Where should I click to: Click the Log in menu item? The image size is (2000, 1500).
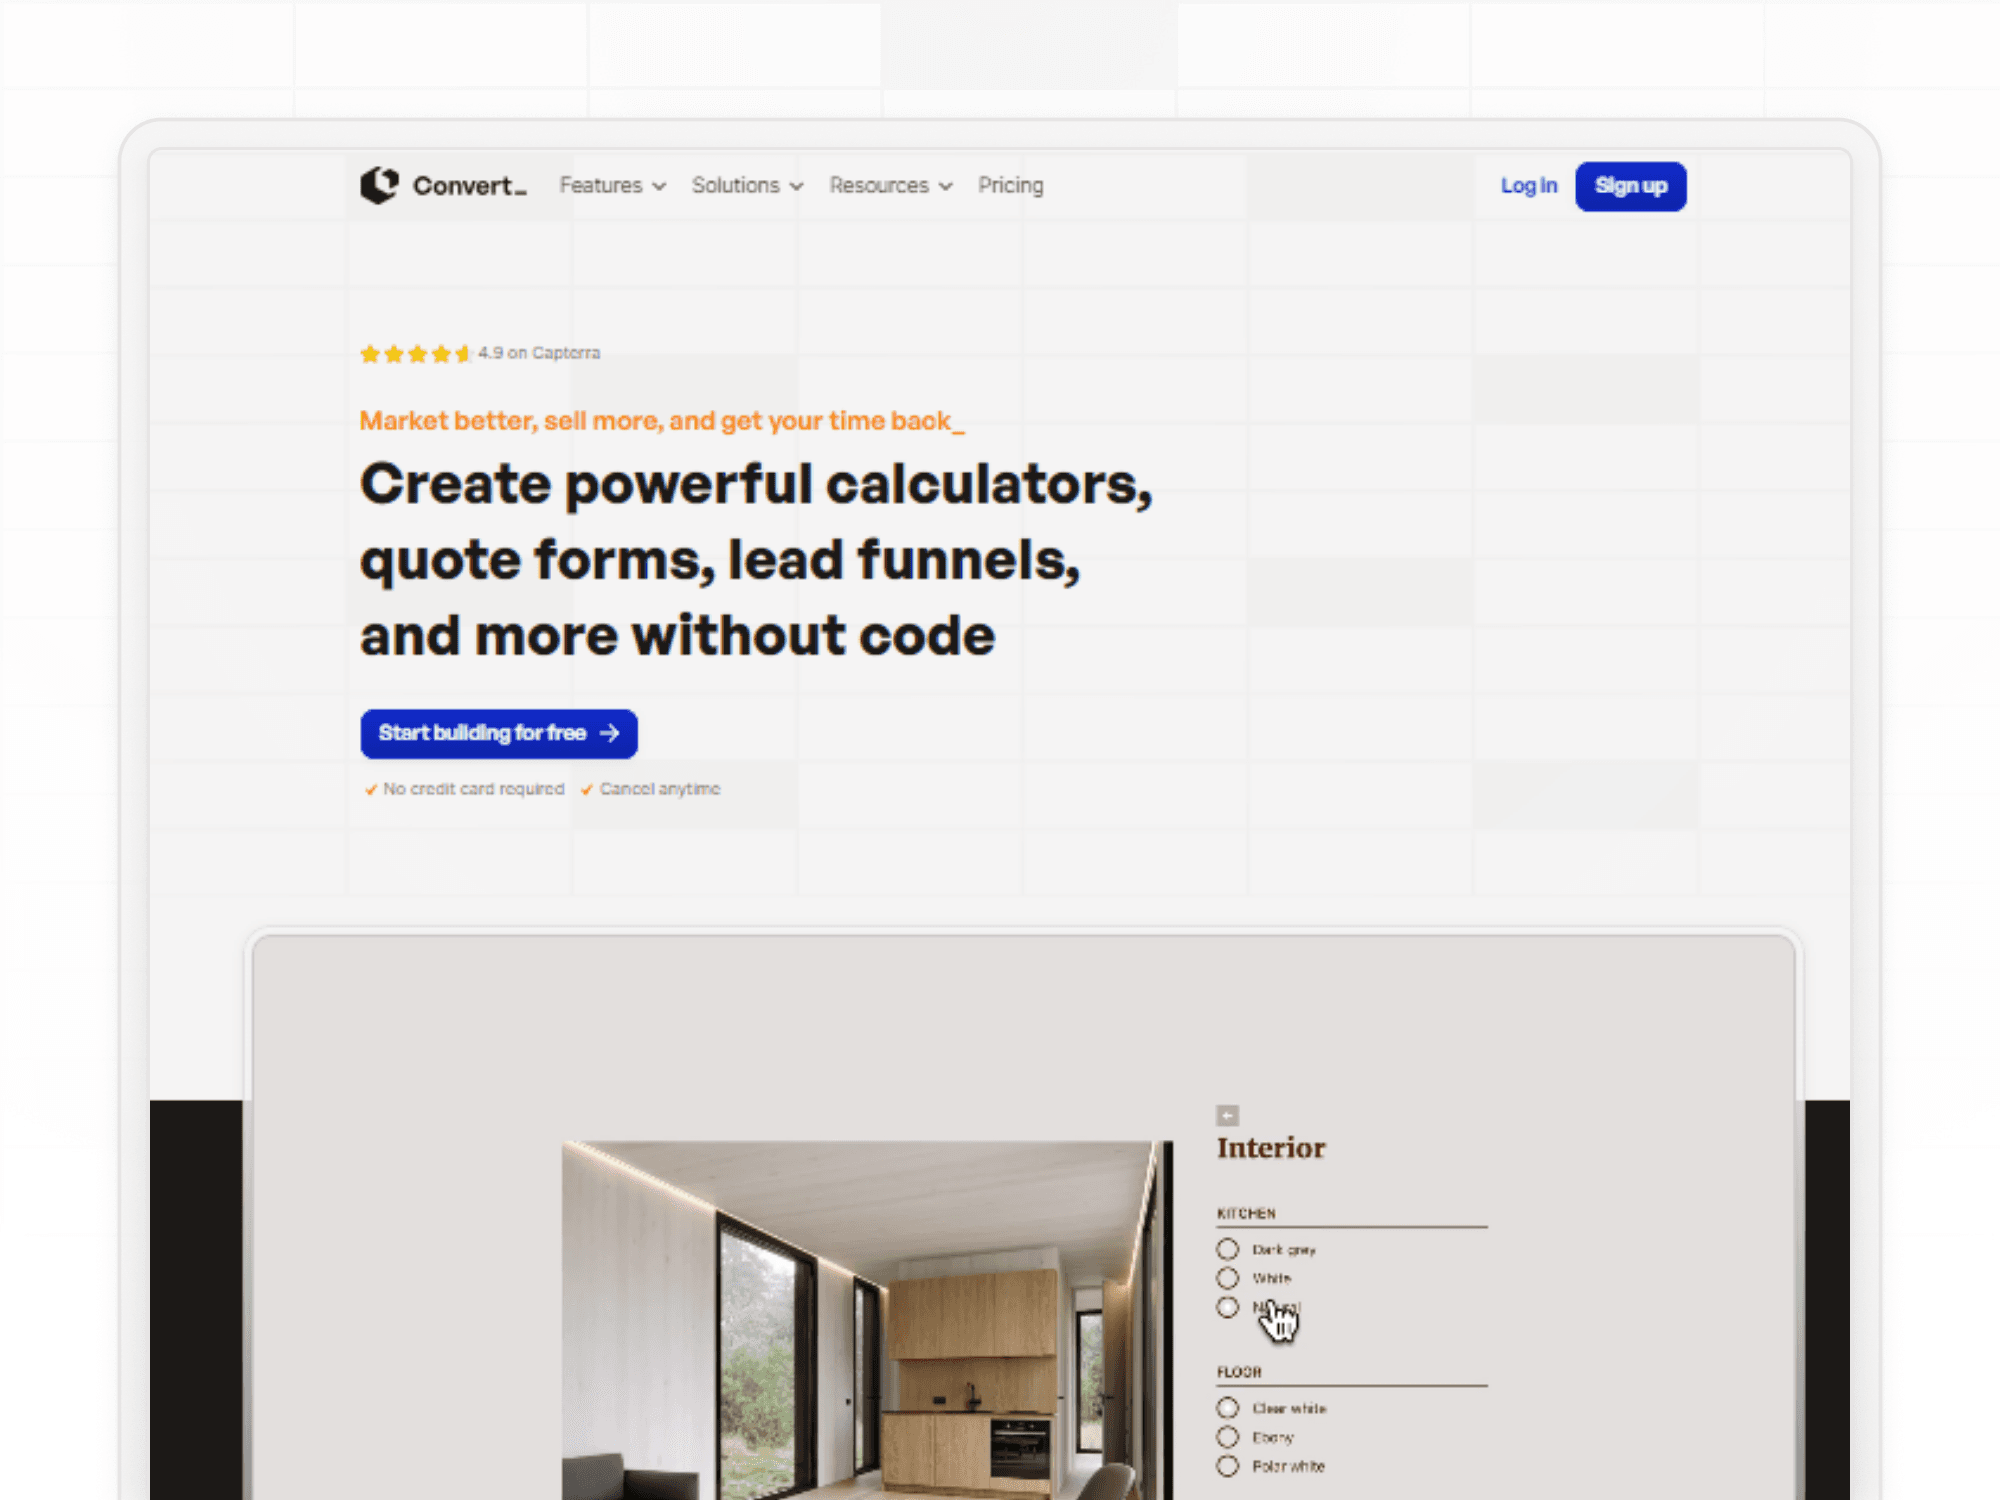(1528, 184)
